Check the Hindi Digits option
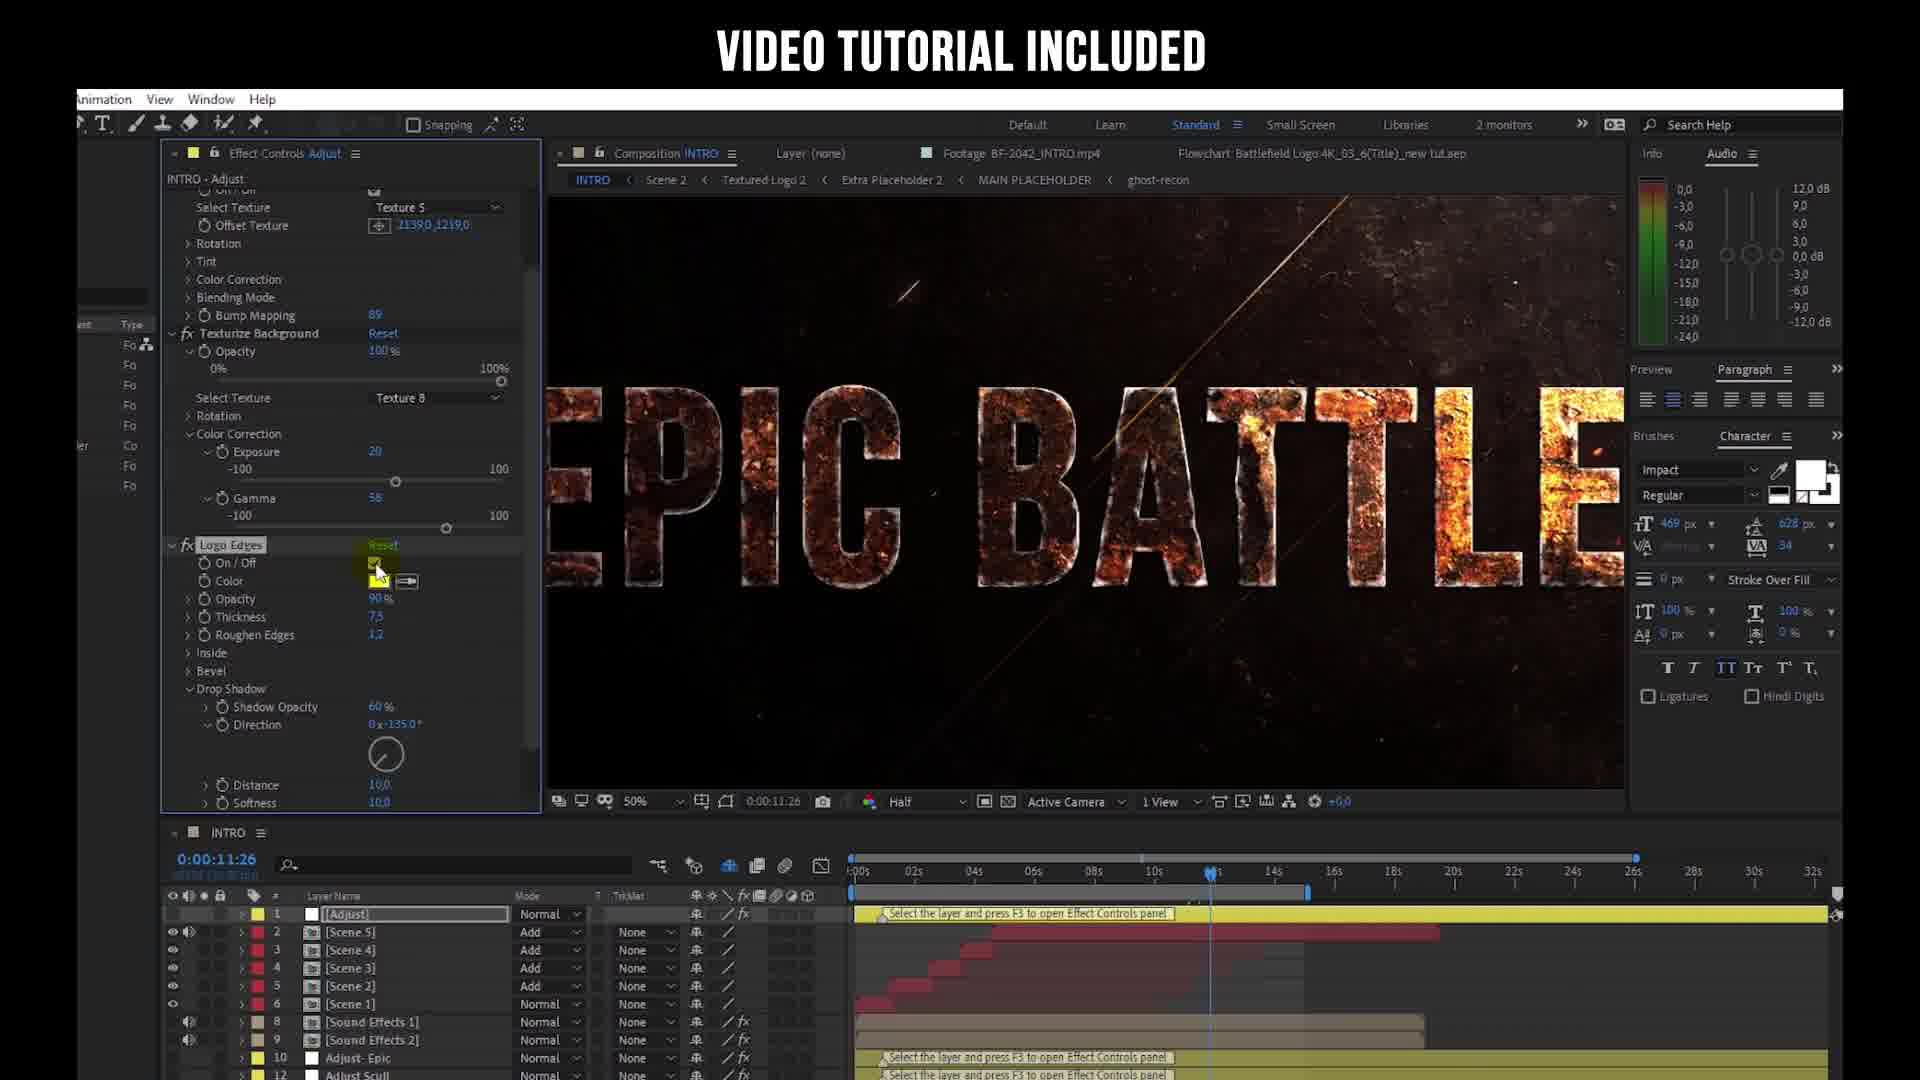The image size is (1920, 1080). coord(1752,697)
